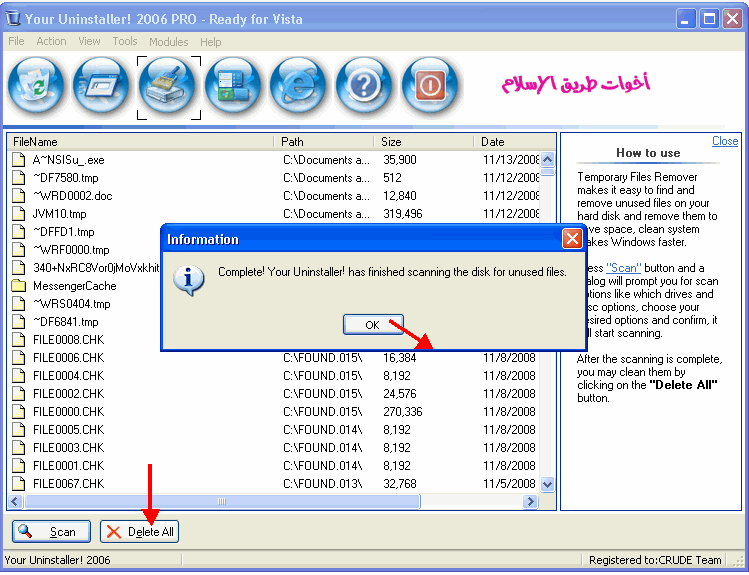
Task: Click the file icon beside ~WRD0002.doc
Action: tap(19, 196)
